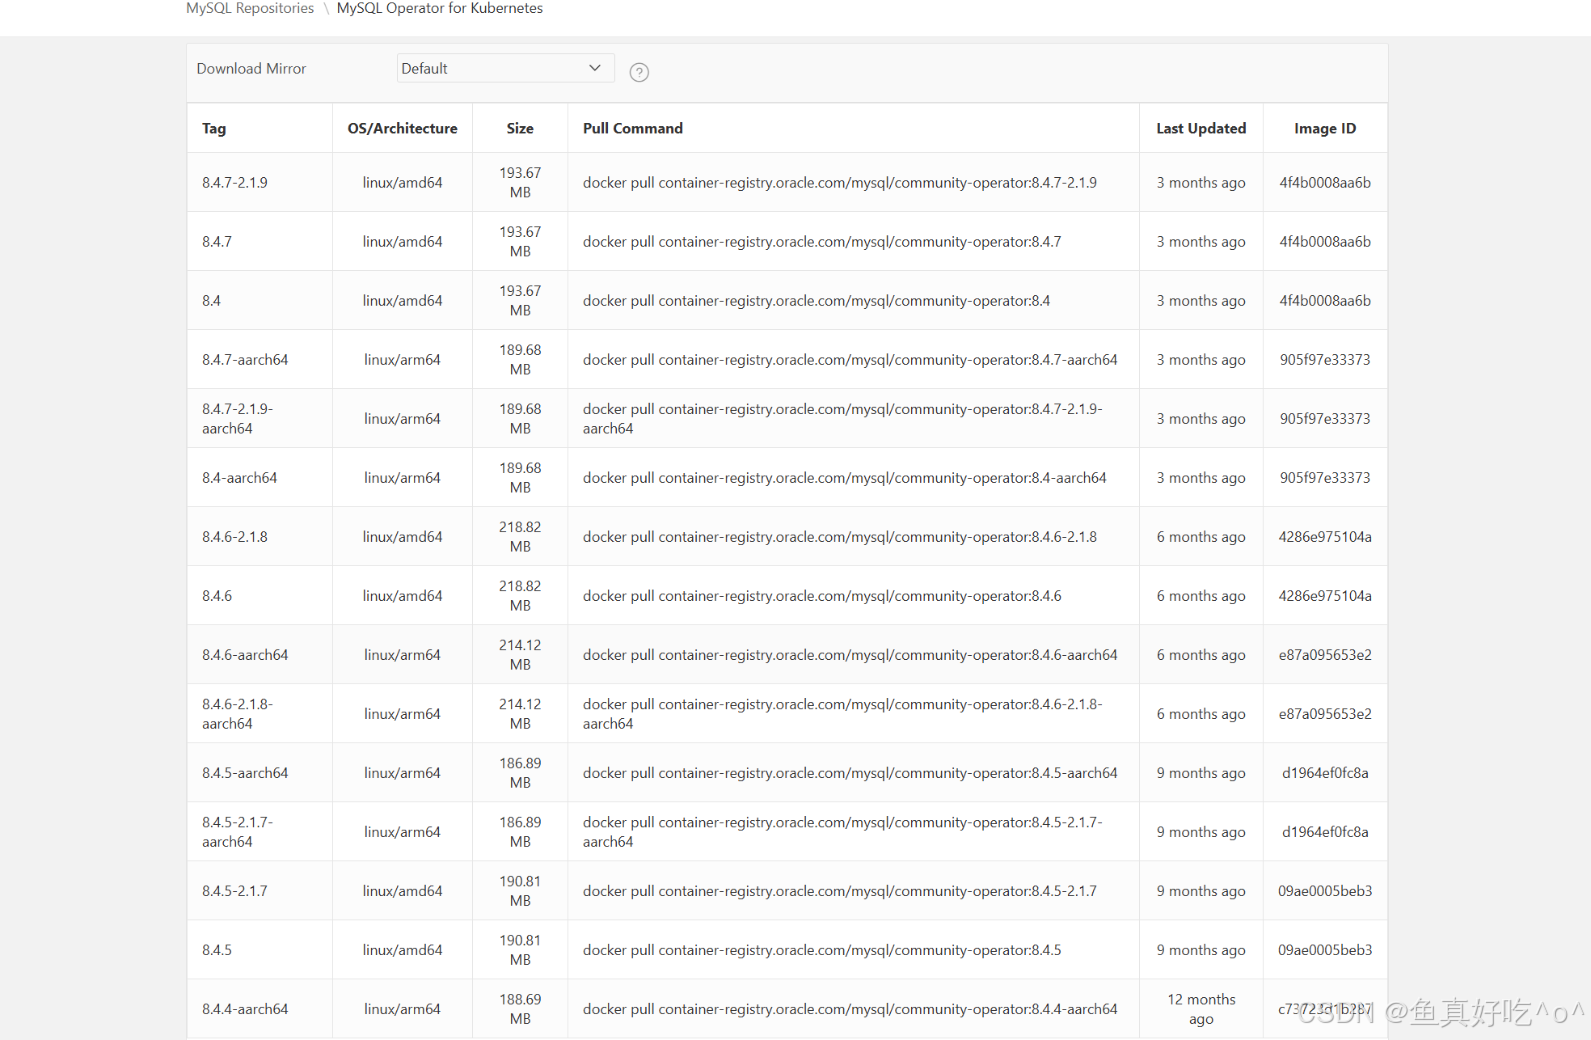The image size is (1591, 1040).
Task: Select the tag cell 8.4.7-aarch64
Action: point(245,359)
